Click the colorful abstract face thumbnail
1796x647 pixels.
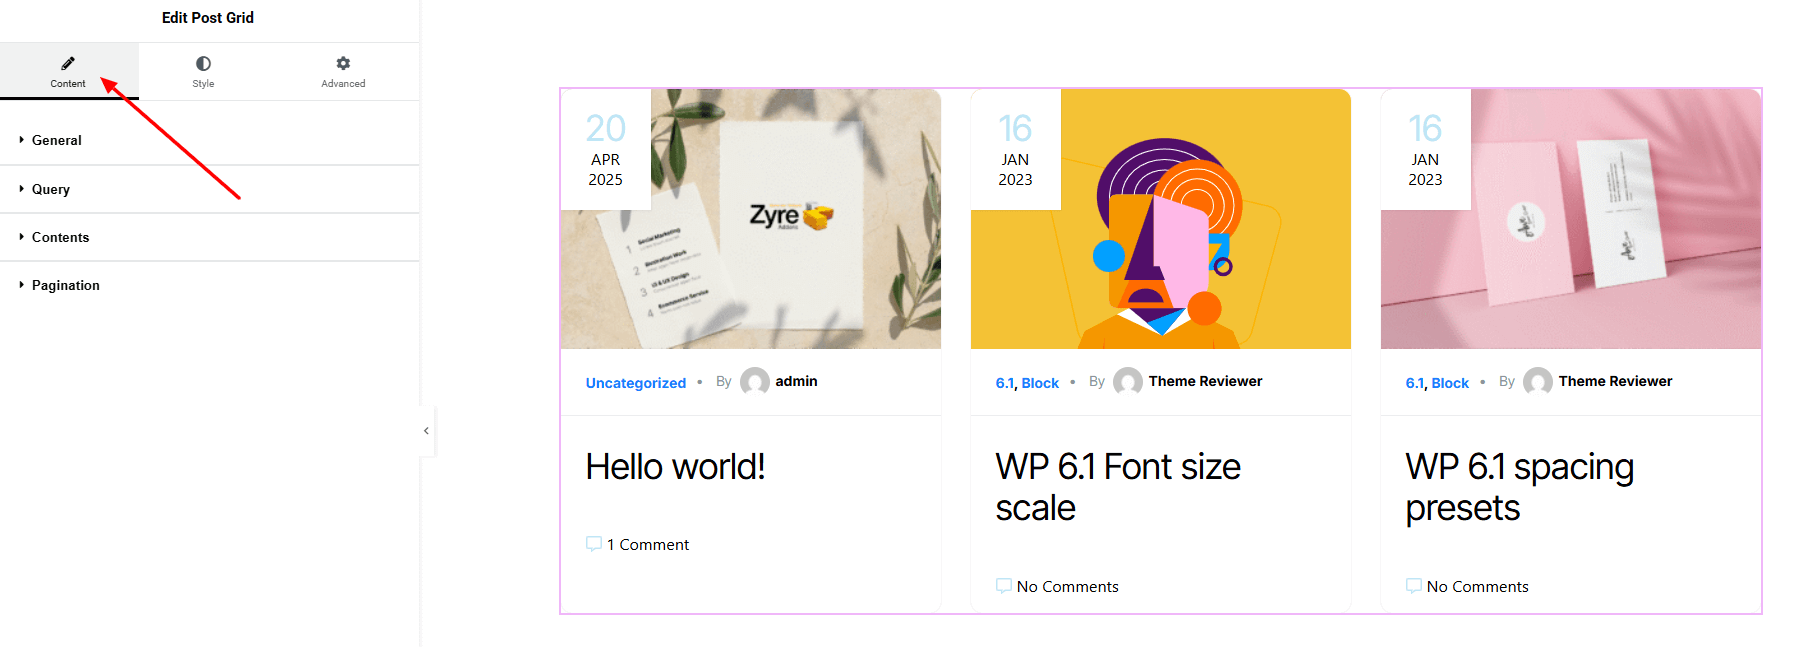tap(1161, 219)
